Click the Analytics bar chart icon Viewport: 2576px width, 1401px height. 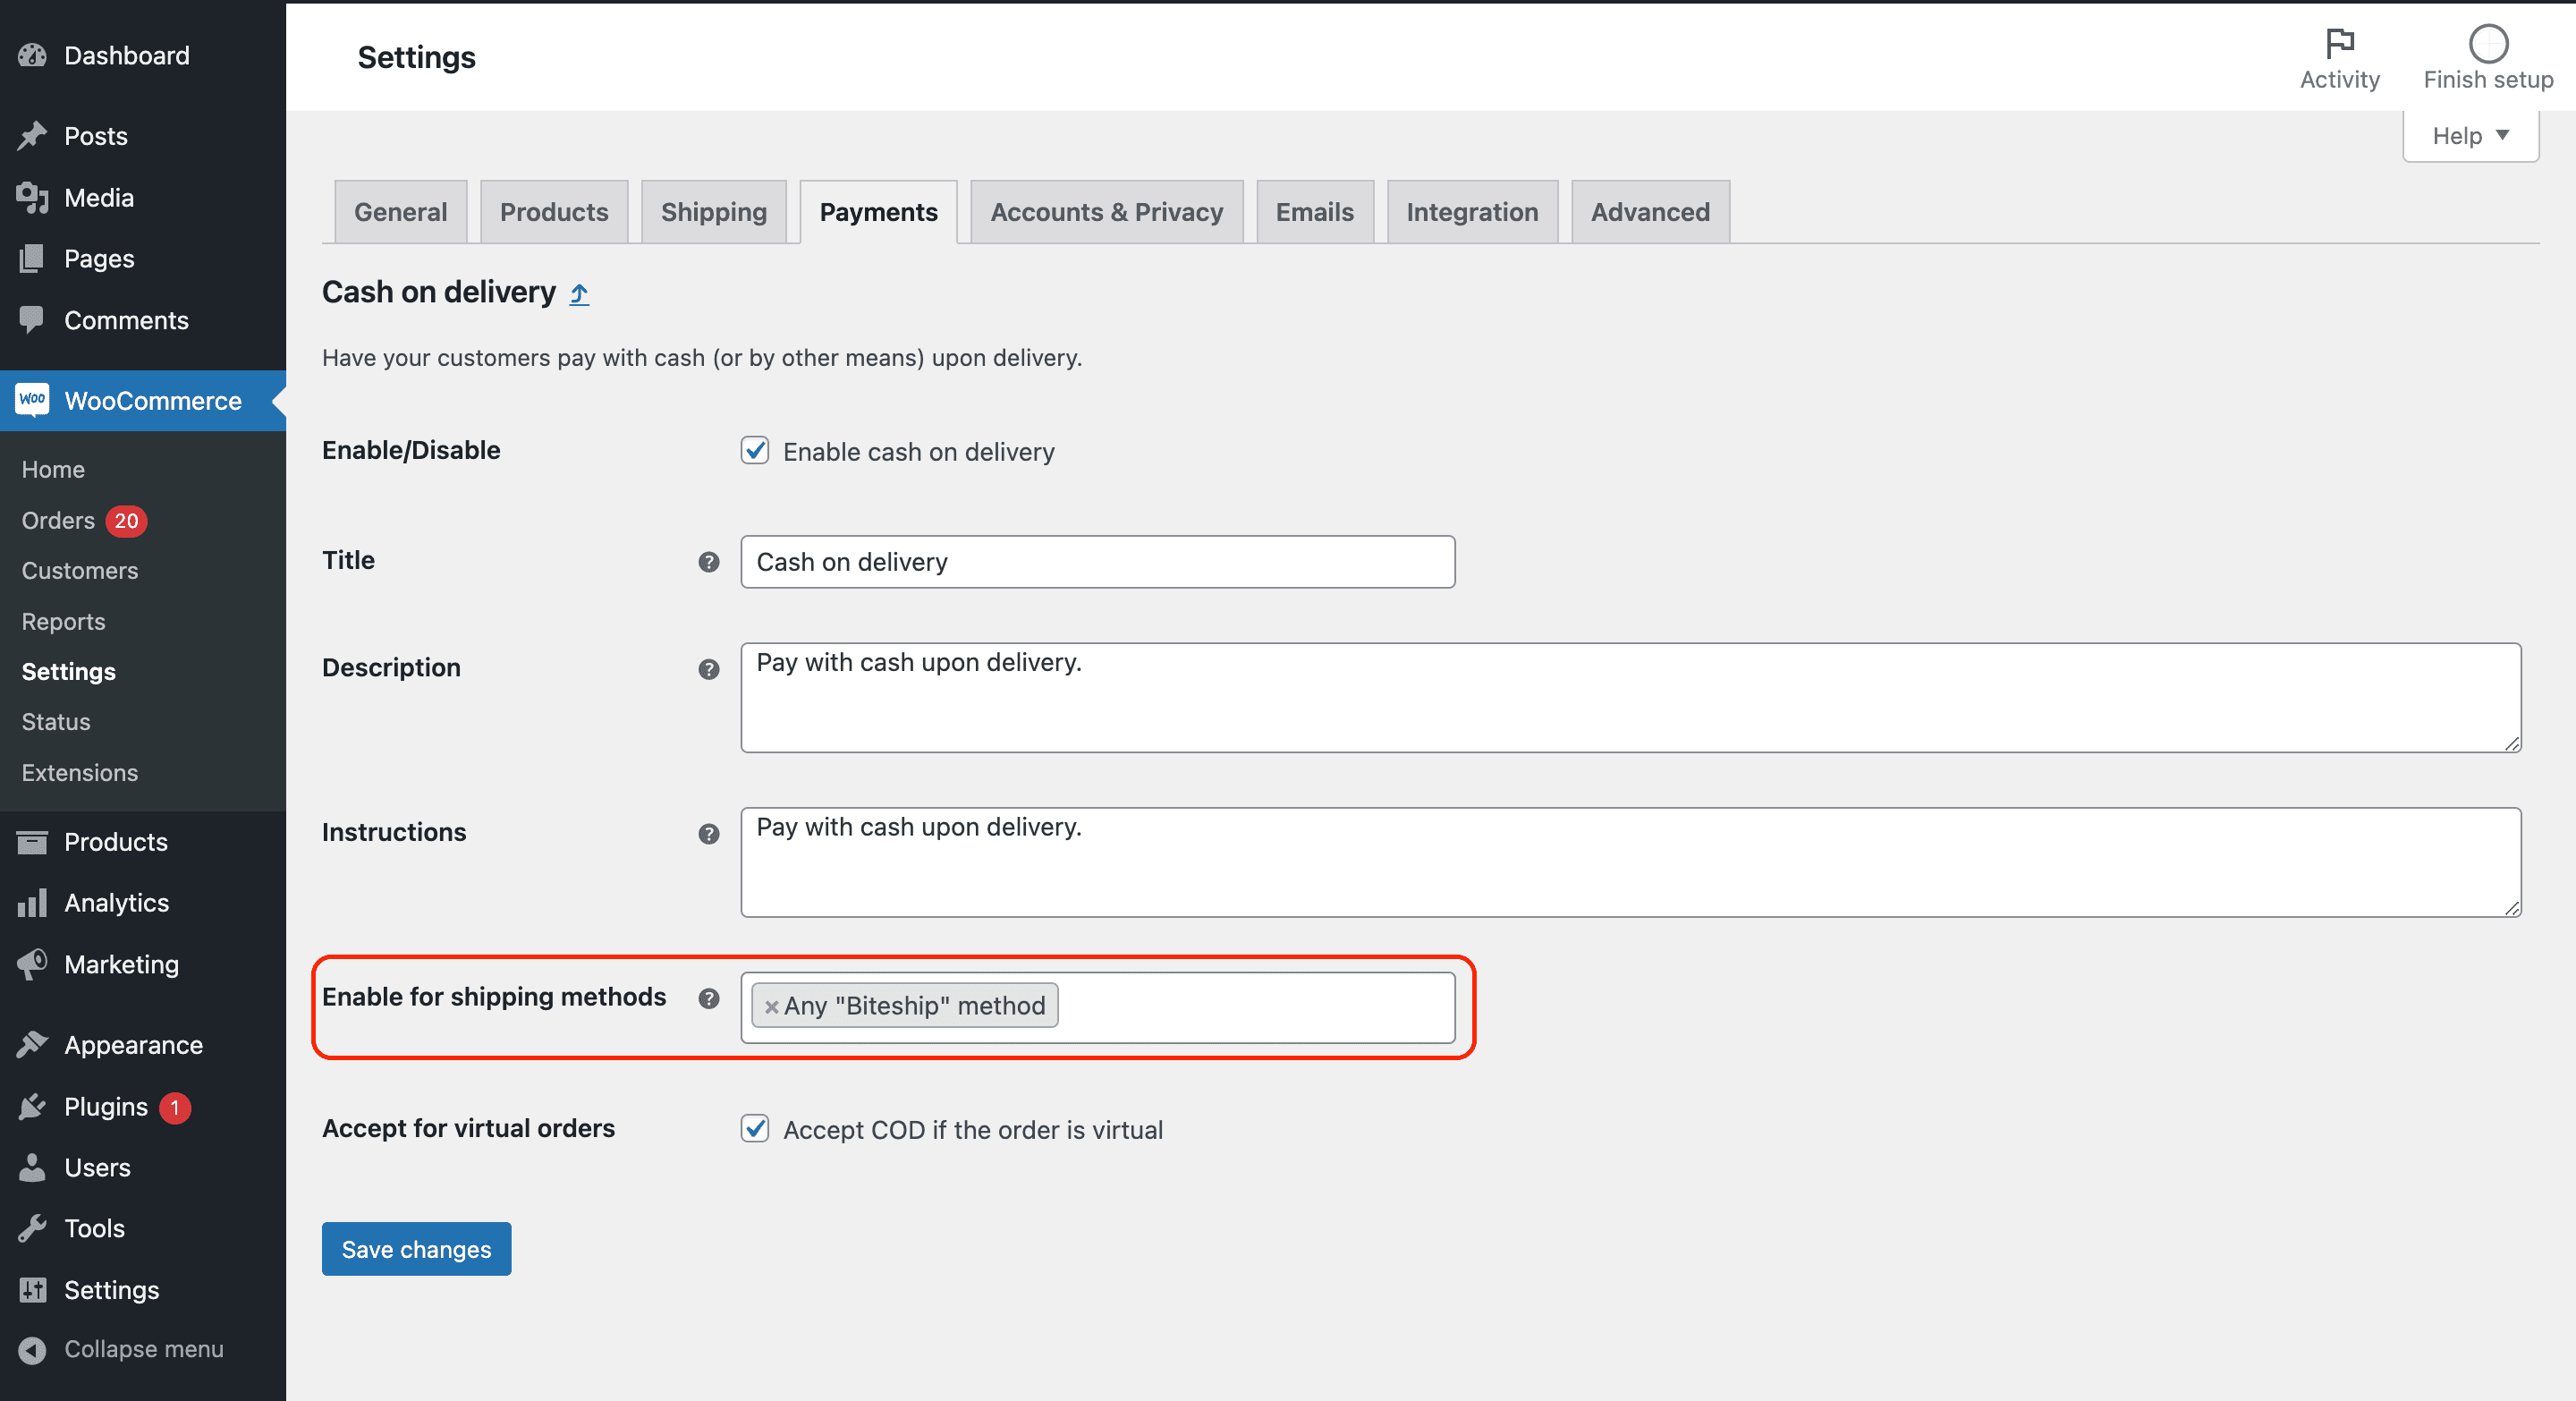32,903
